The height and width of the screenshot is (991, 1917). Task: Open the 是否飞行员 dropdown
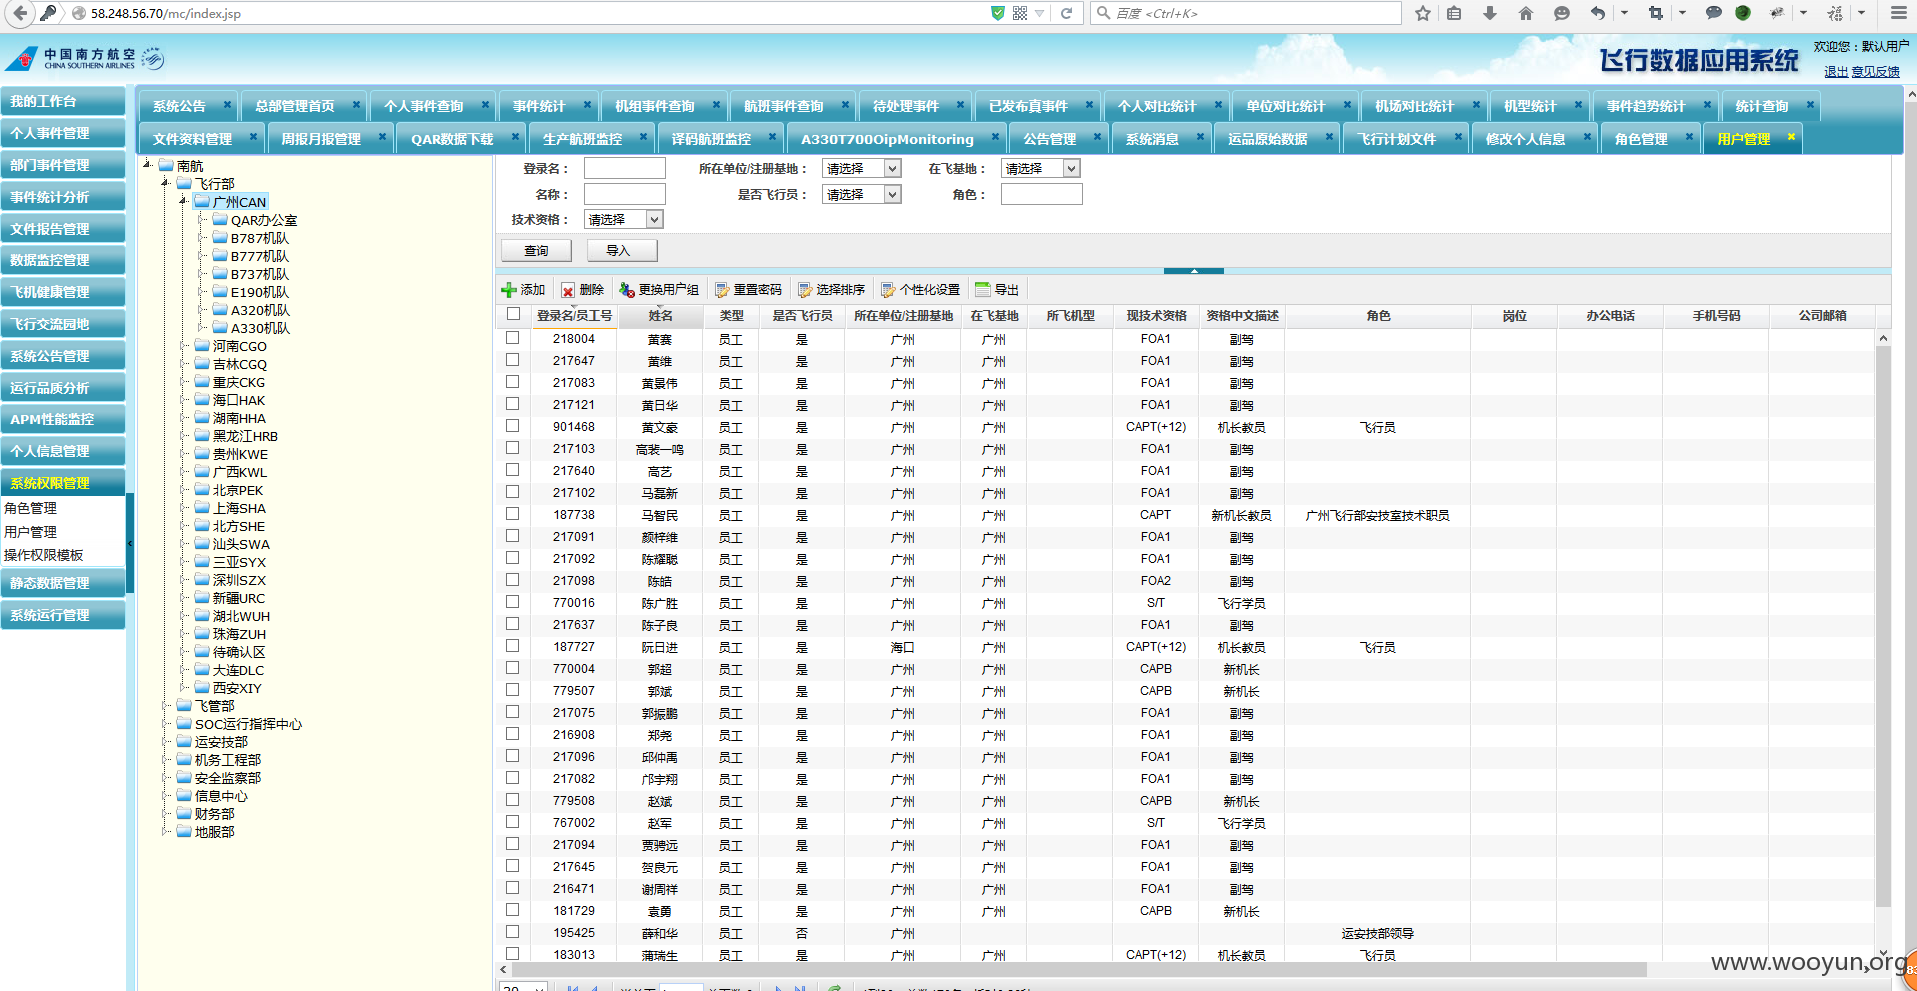coord(862,194)
